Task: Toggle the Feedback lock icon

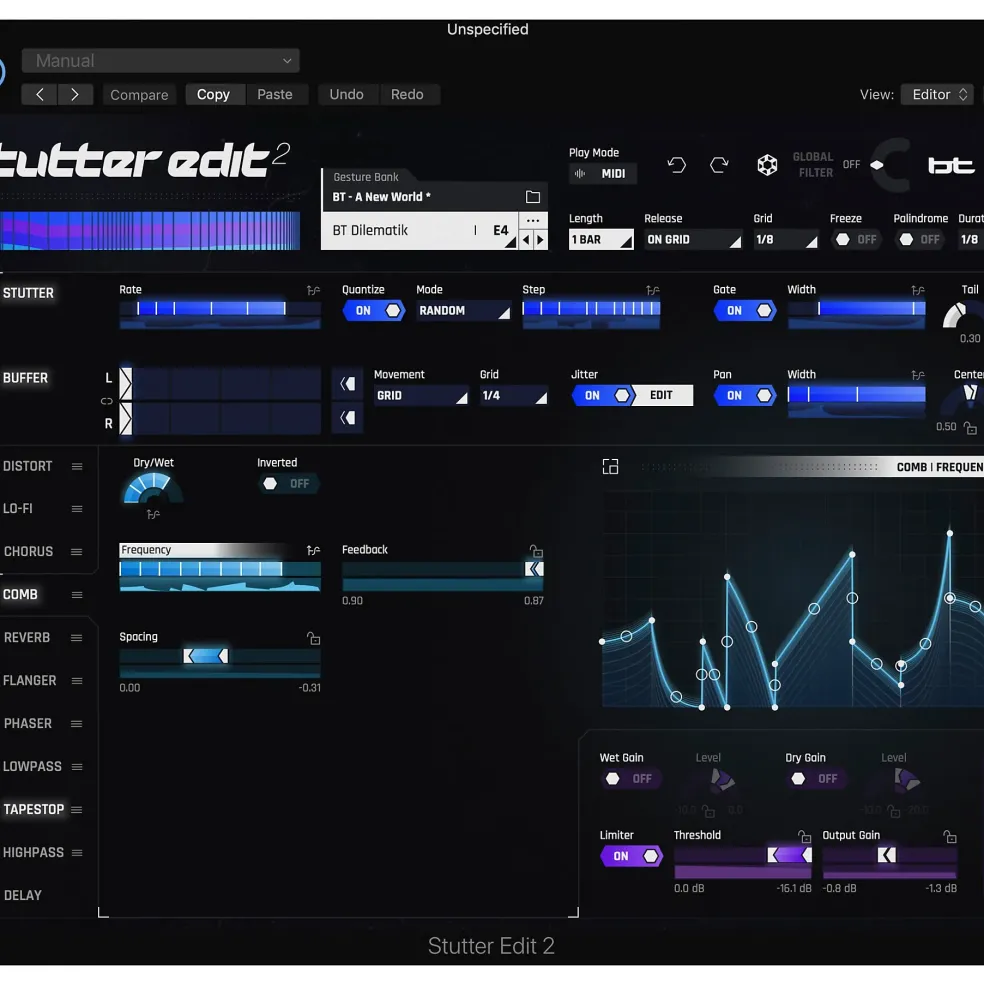Action: click(536, 551)
